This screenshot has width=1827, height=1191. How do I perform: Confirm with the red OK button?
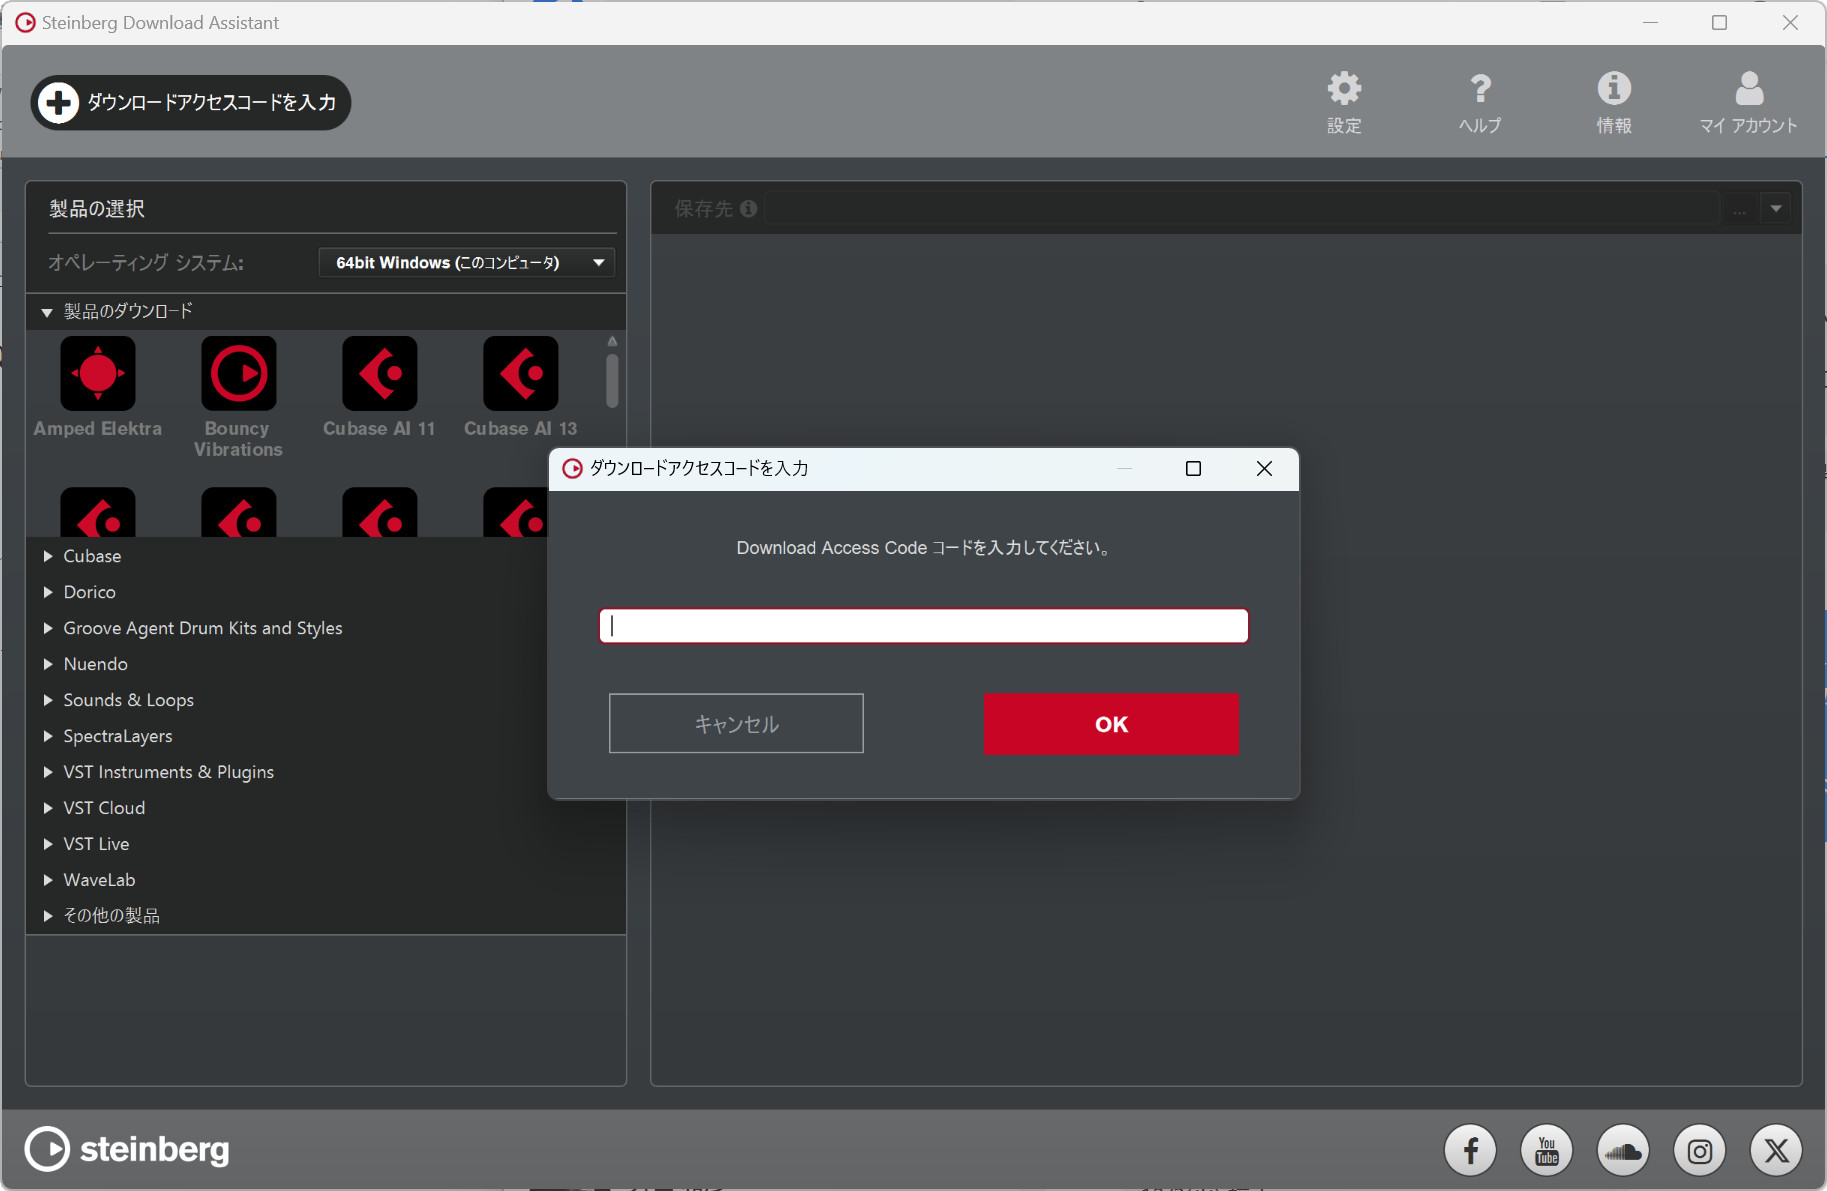pyautogui.click(x=1111, y=724)
